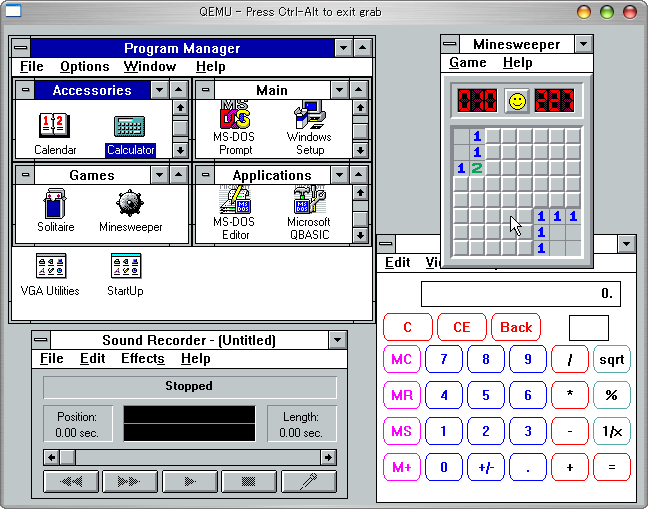Screen dimensions: 648x509
Task: Click the Calculator sqrt button
Action: [612, 359]
